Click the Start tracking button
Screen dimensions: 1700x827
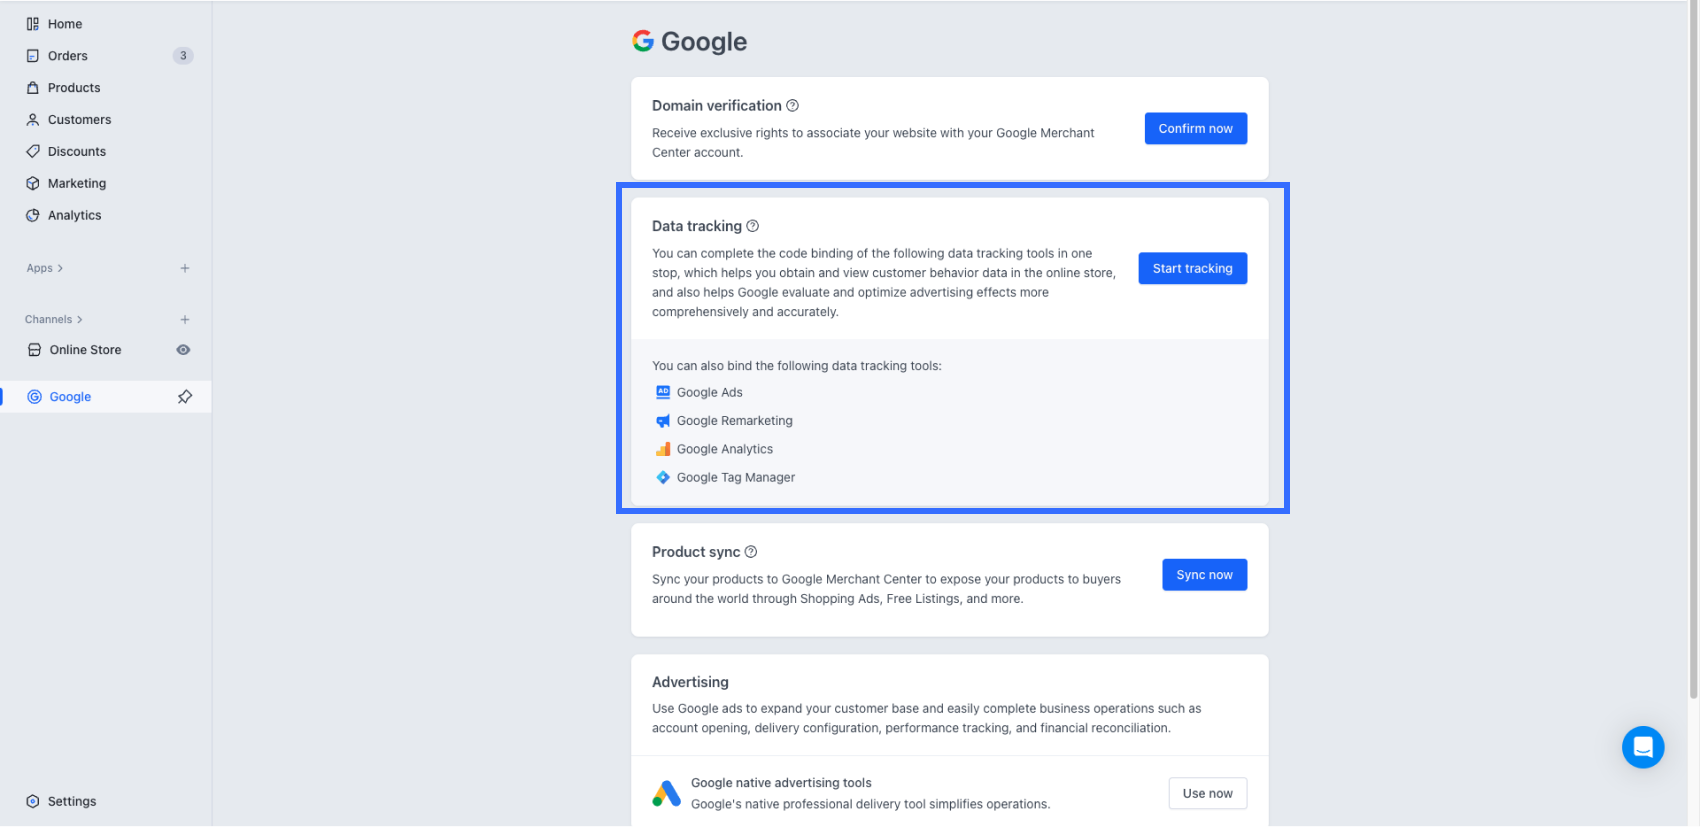click(x=1192, y=268)
